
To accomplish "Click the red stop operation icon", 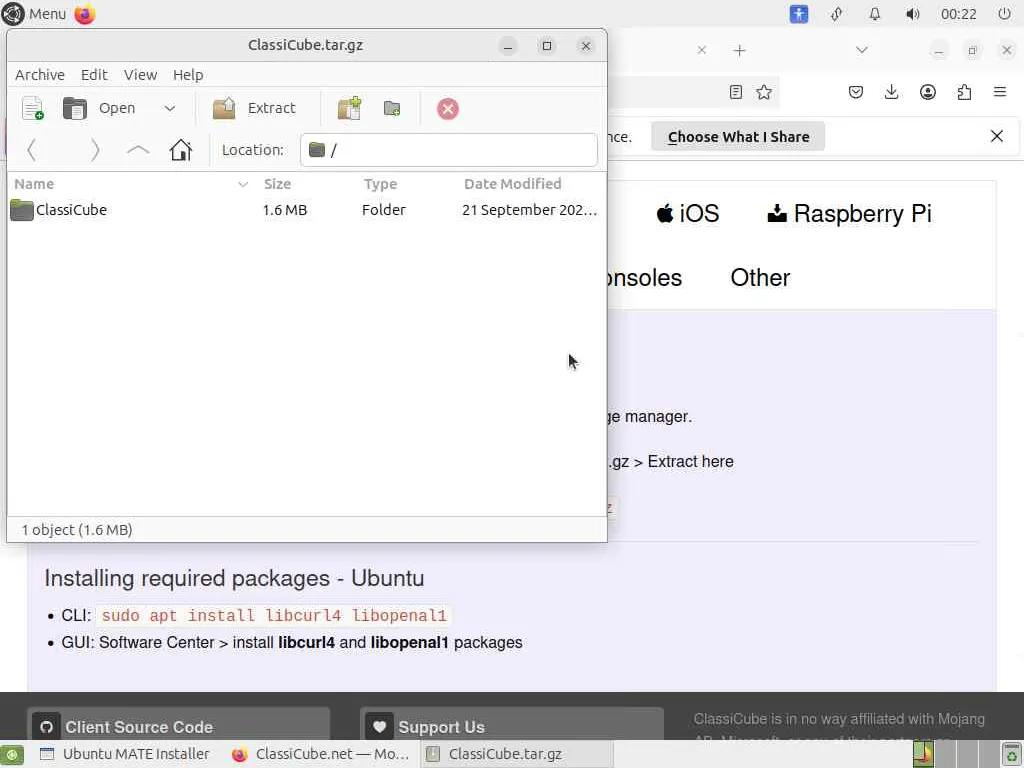I will pos(447,109).
